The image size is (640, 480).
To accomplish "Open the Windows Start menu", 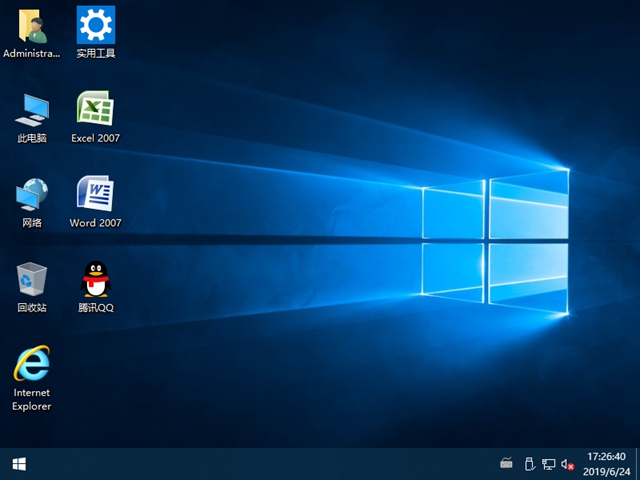I will click(x=18, y=464).
